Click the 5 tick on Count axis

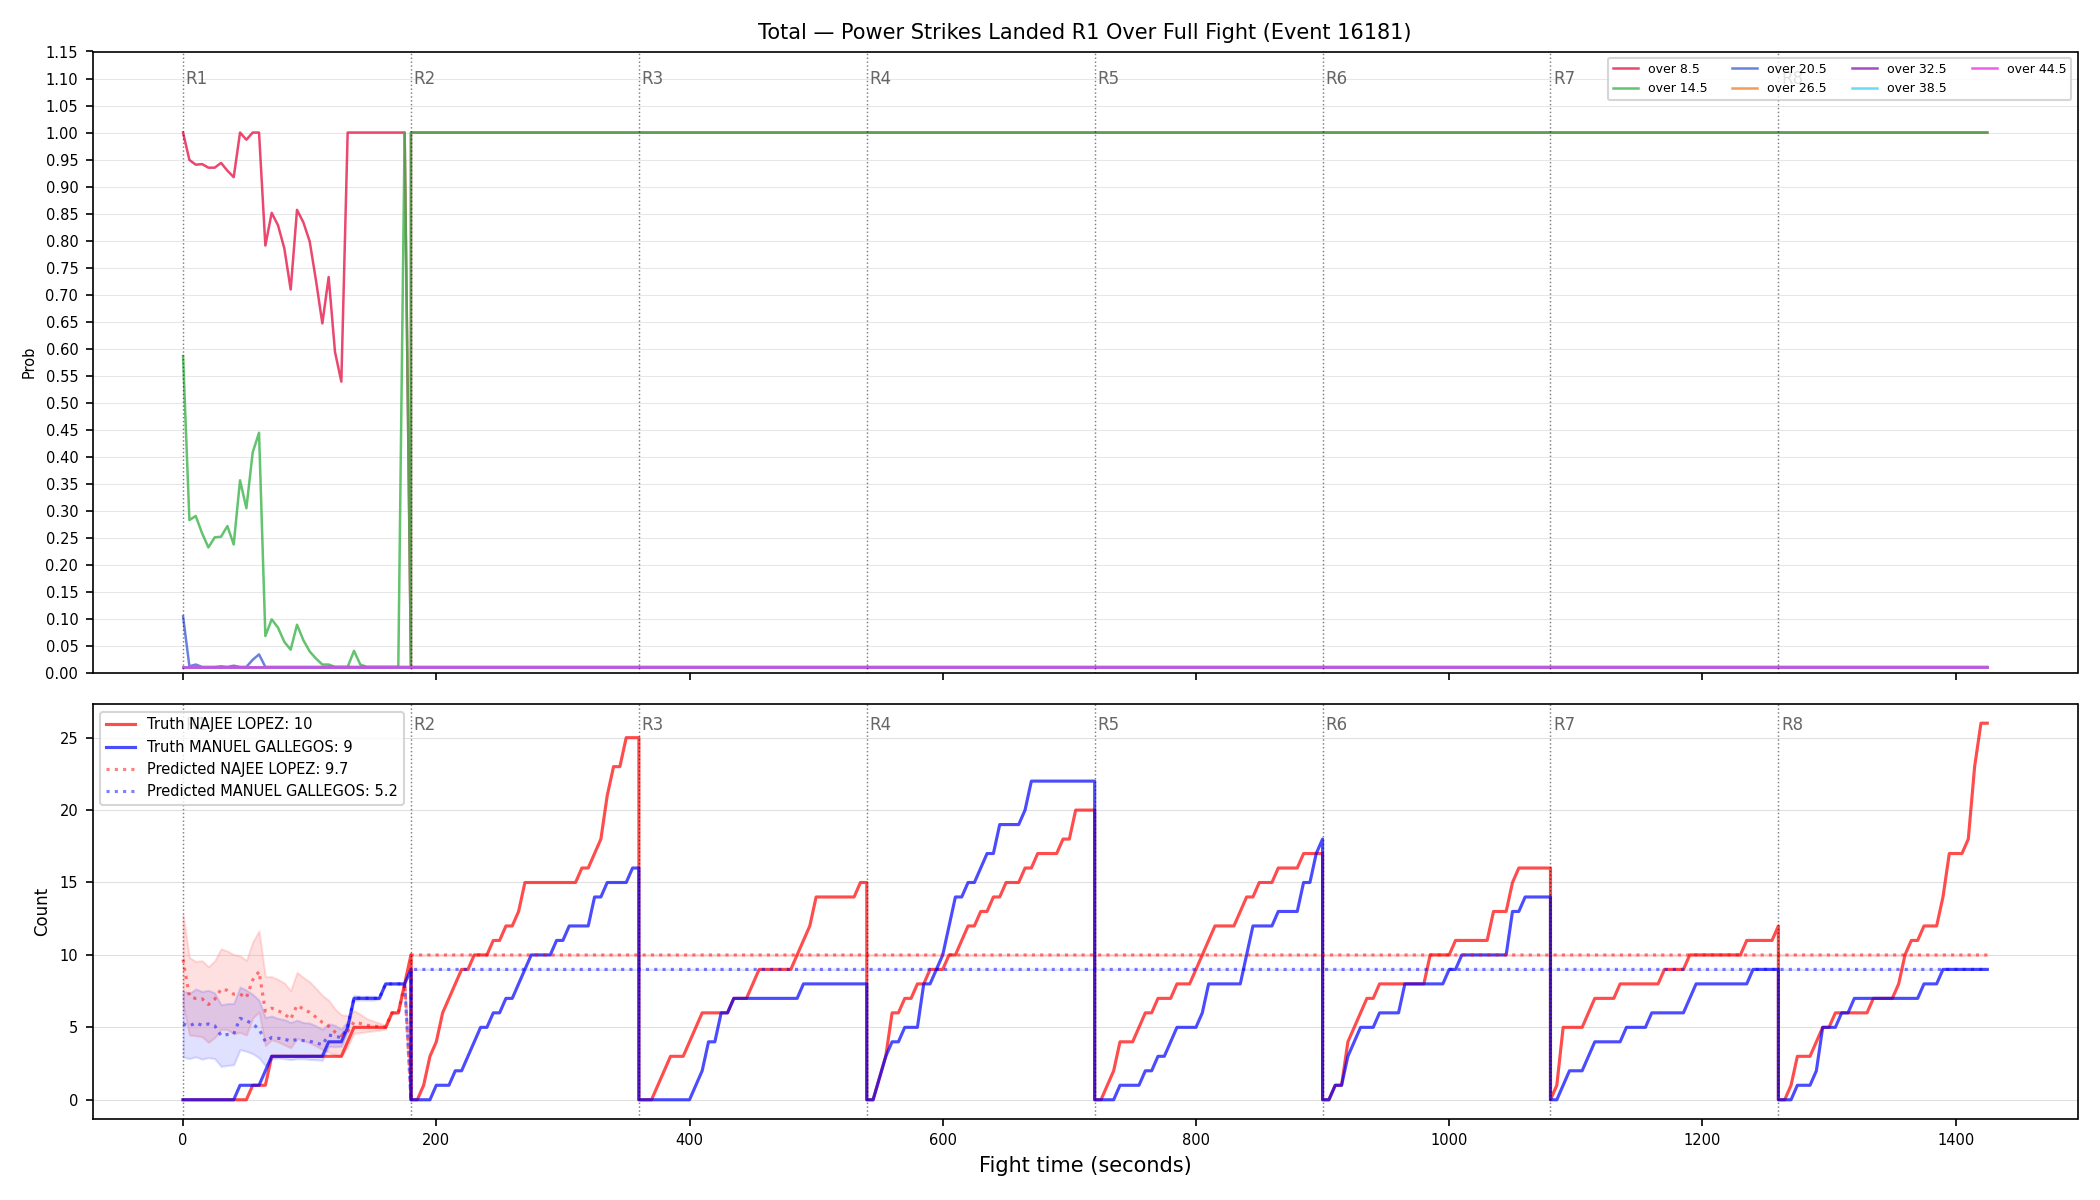74,1027
